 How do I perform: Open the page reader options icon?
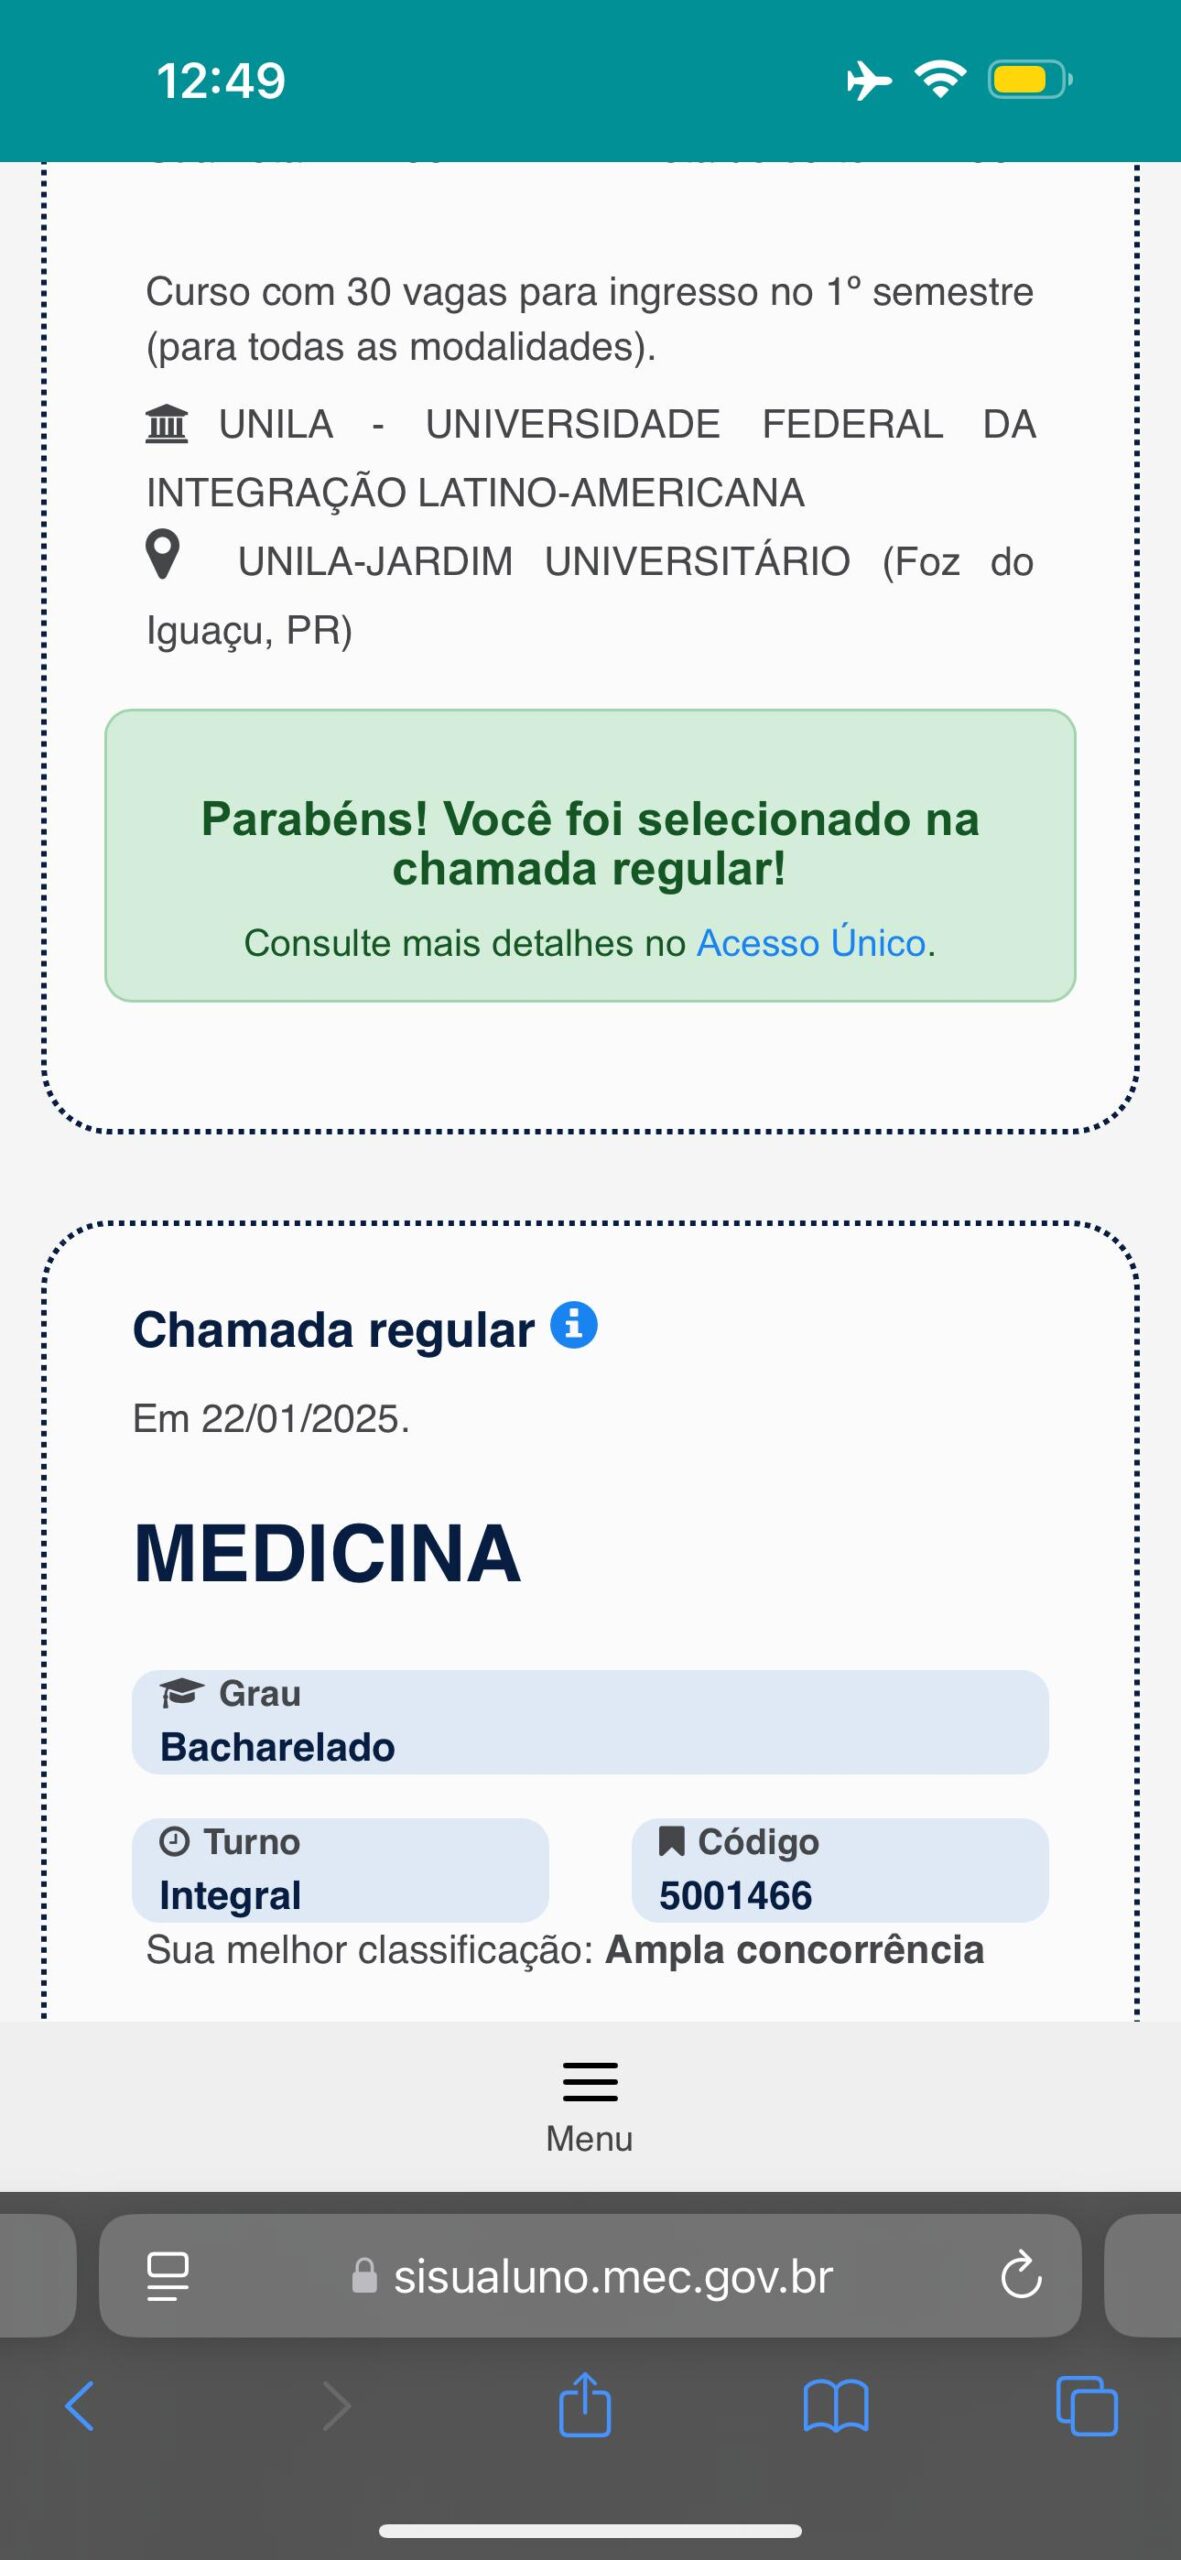tap(168, 2275)
